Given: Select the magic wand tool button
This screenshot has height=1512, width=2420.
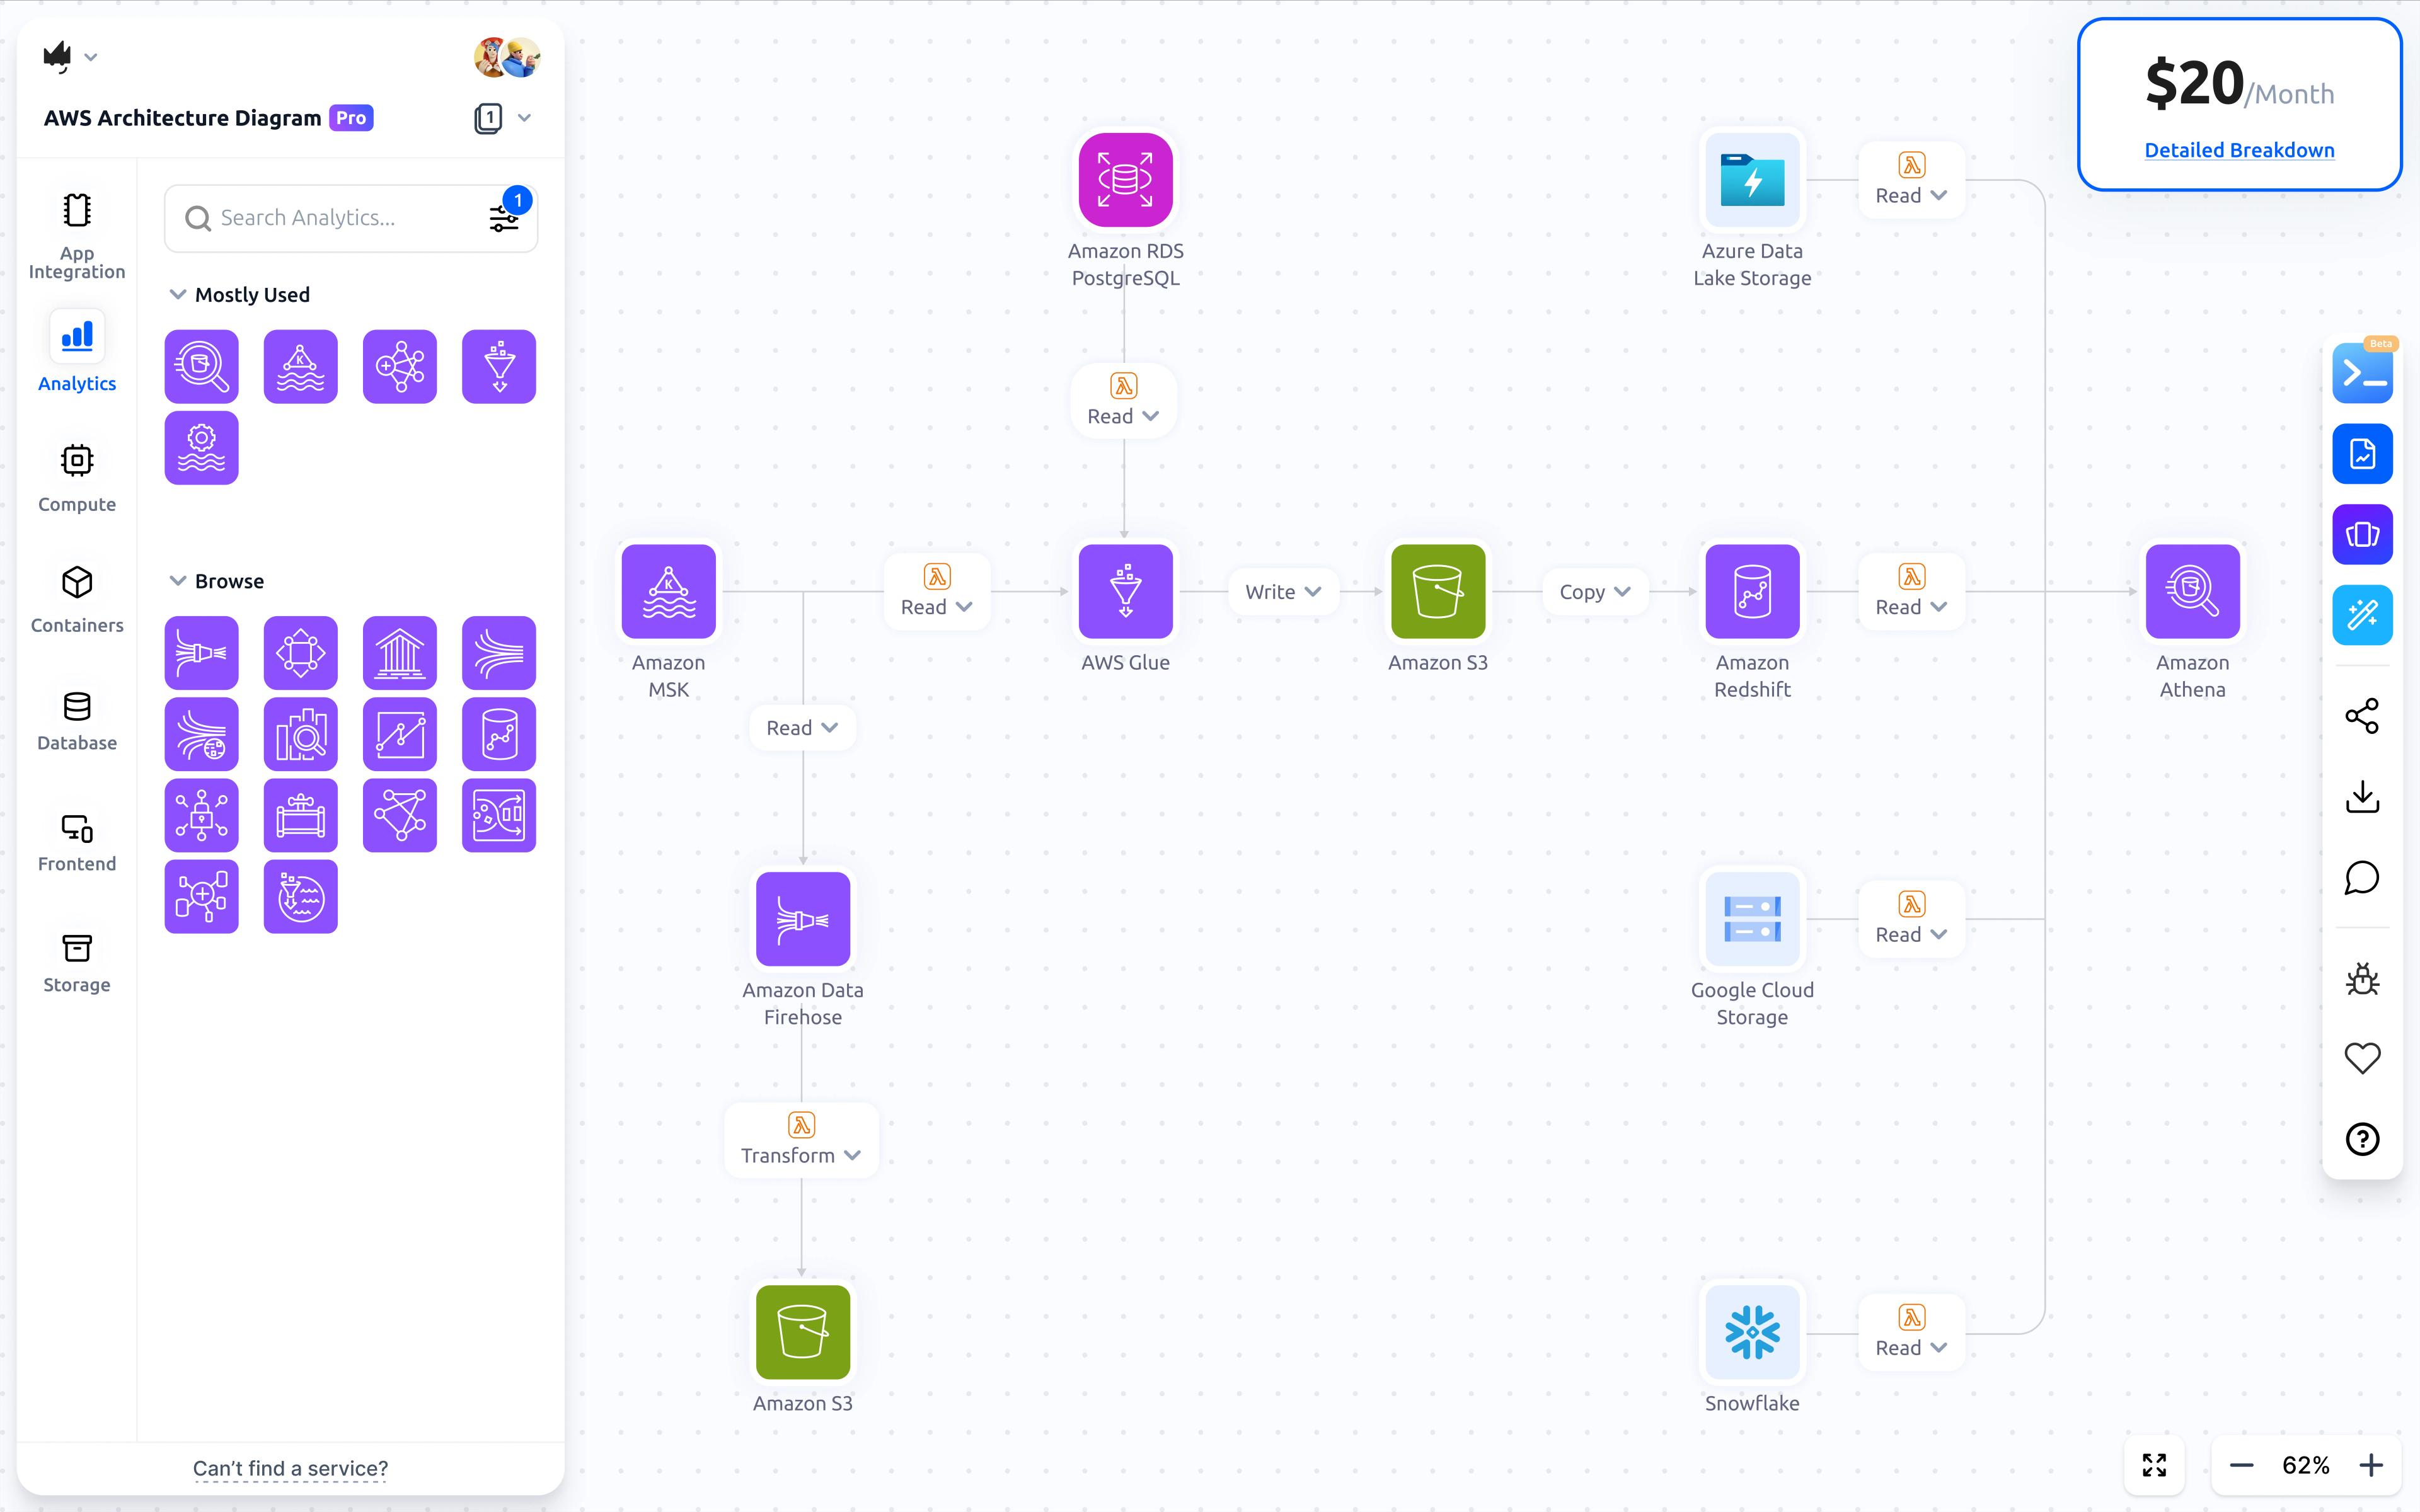Looking at the screenshot, I should [2361, 615].
